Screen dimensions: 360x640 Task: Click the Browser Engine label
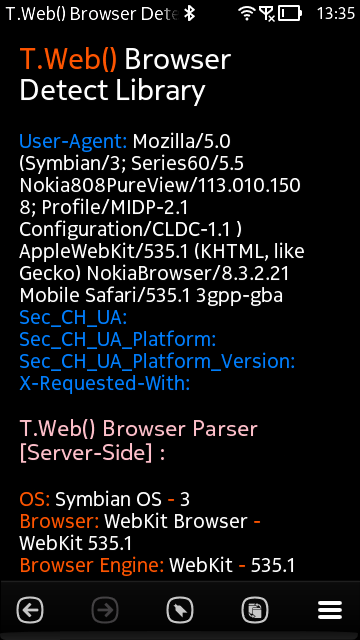91,565
